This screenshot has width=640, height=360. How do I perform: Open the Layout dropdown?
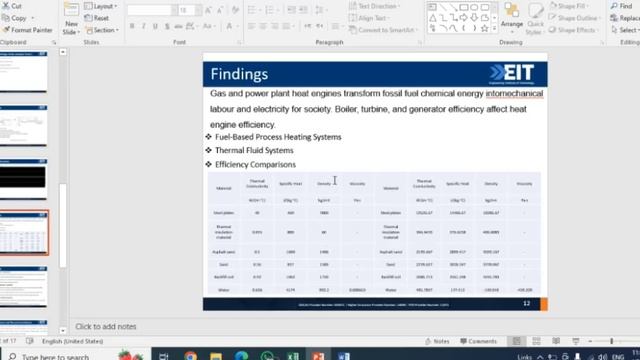point(101,6)
